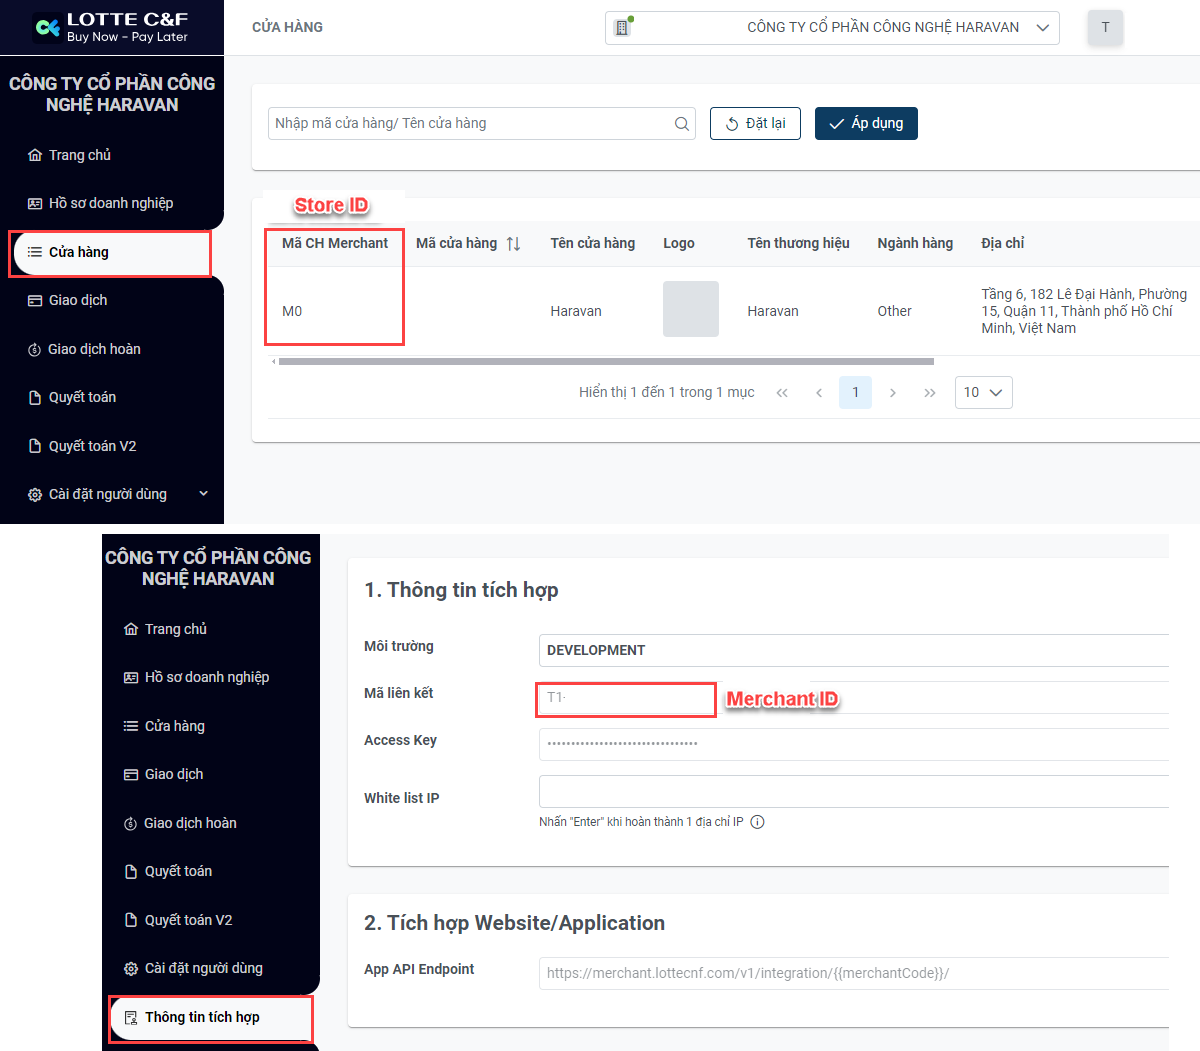Click the user avatar T
This screenshot has height=1051, width=1200.
pyautogui.click(x=1105, y=27)
